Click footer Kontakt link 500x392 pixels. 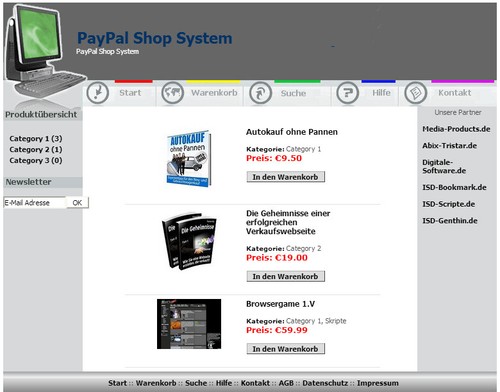[x=255, y=383]
